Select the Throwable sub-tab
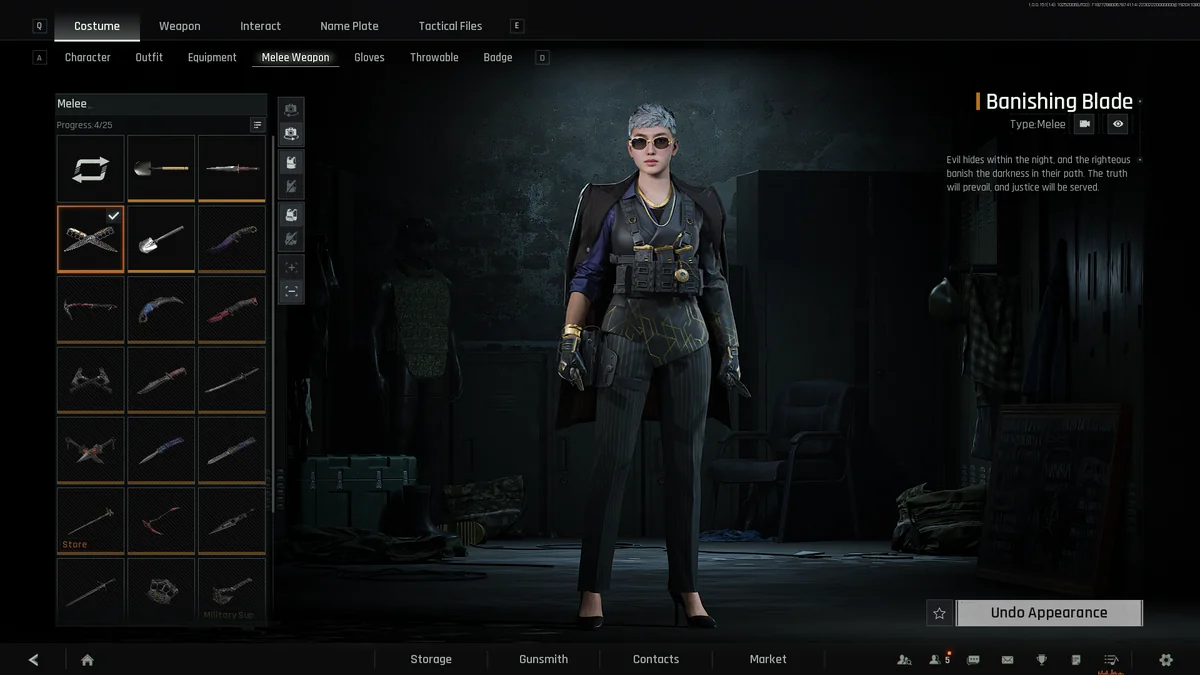The width and height of the screenshot is (1200, 675). [x=434, y=57]
